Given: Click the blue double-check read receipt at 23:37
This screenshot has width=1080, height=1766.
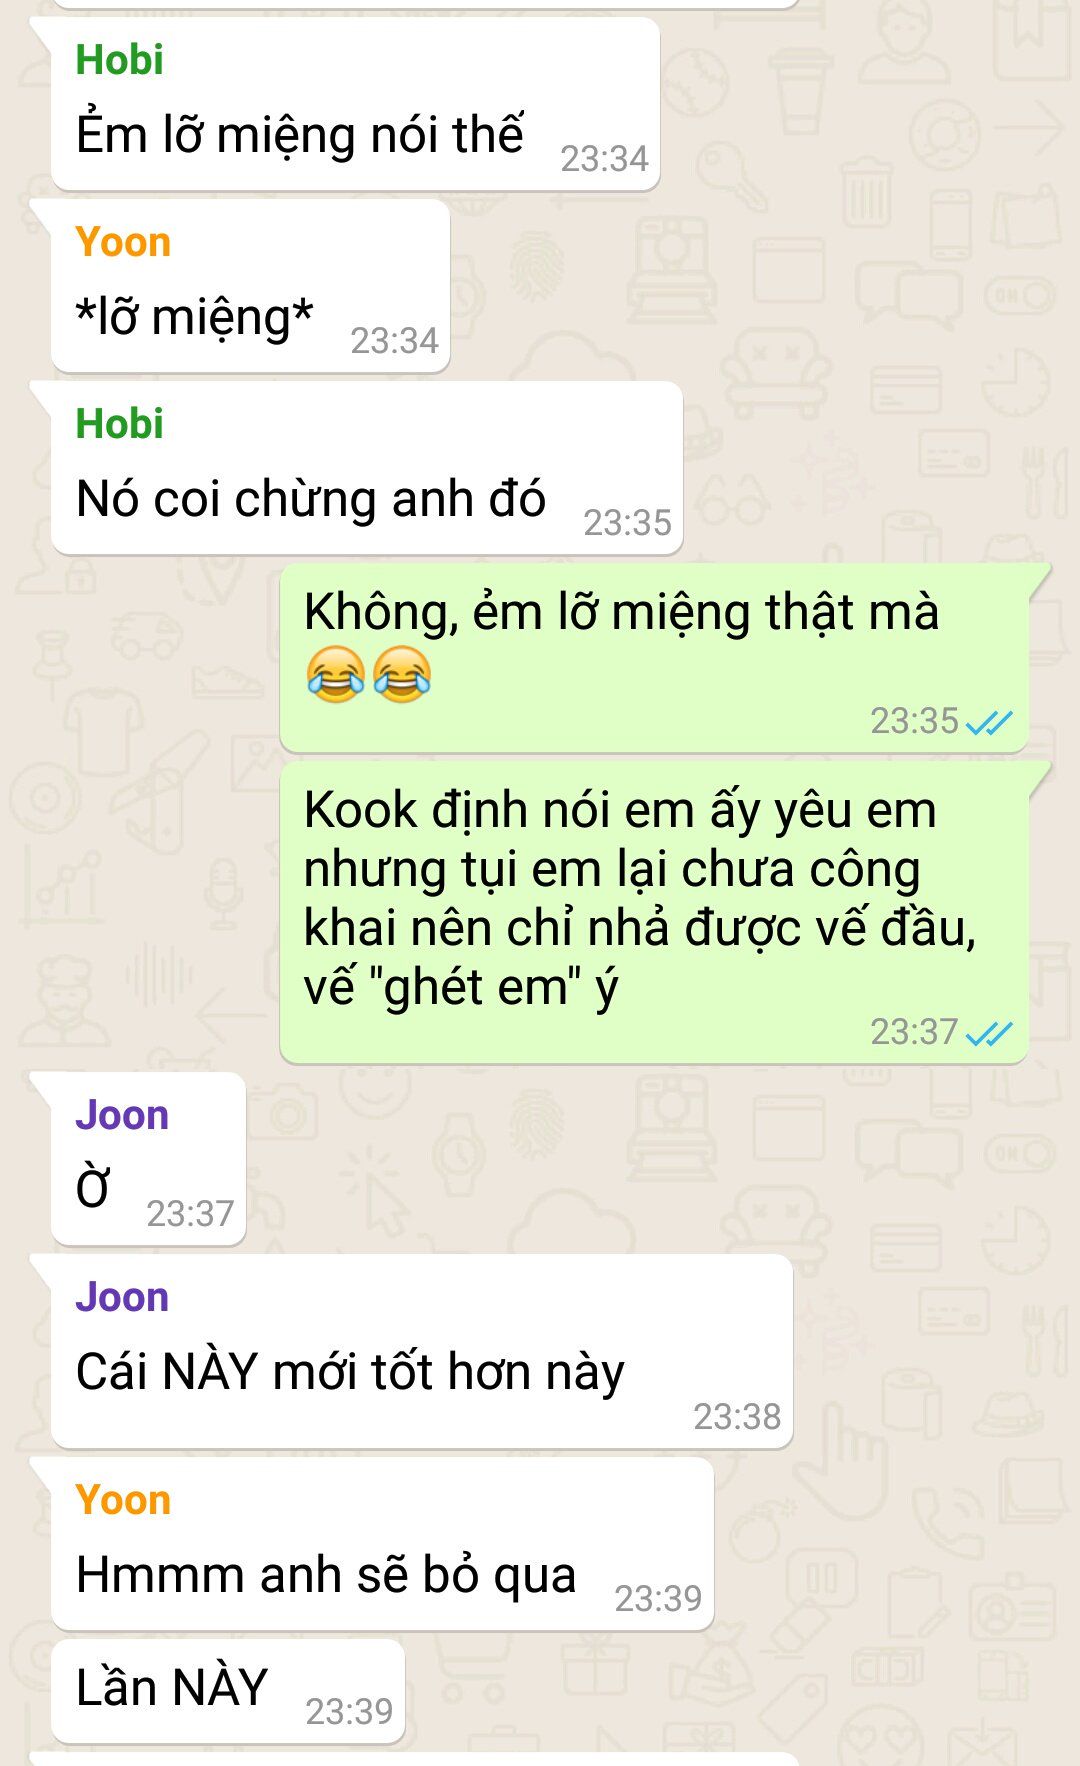Looking at the screenshot, I should coord(990,1033).
